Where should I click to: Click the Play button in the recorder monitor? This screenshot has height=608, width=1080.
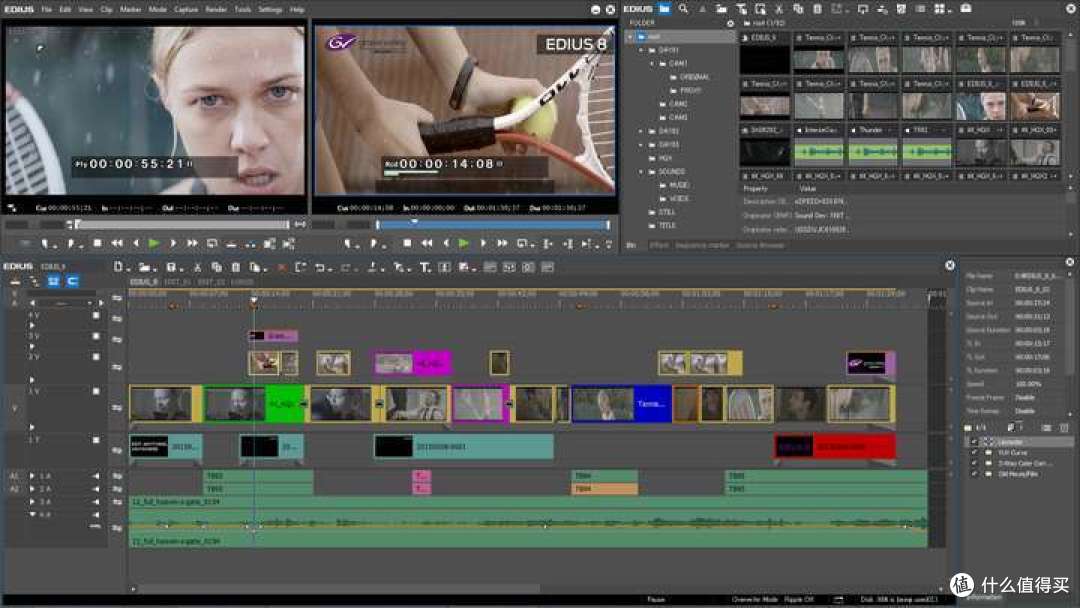464,243
